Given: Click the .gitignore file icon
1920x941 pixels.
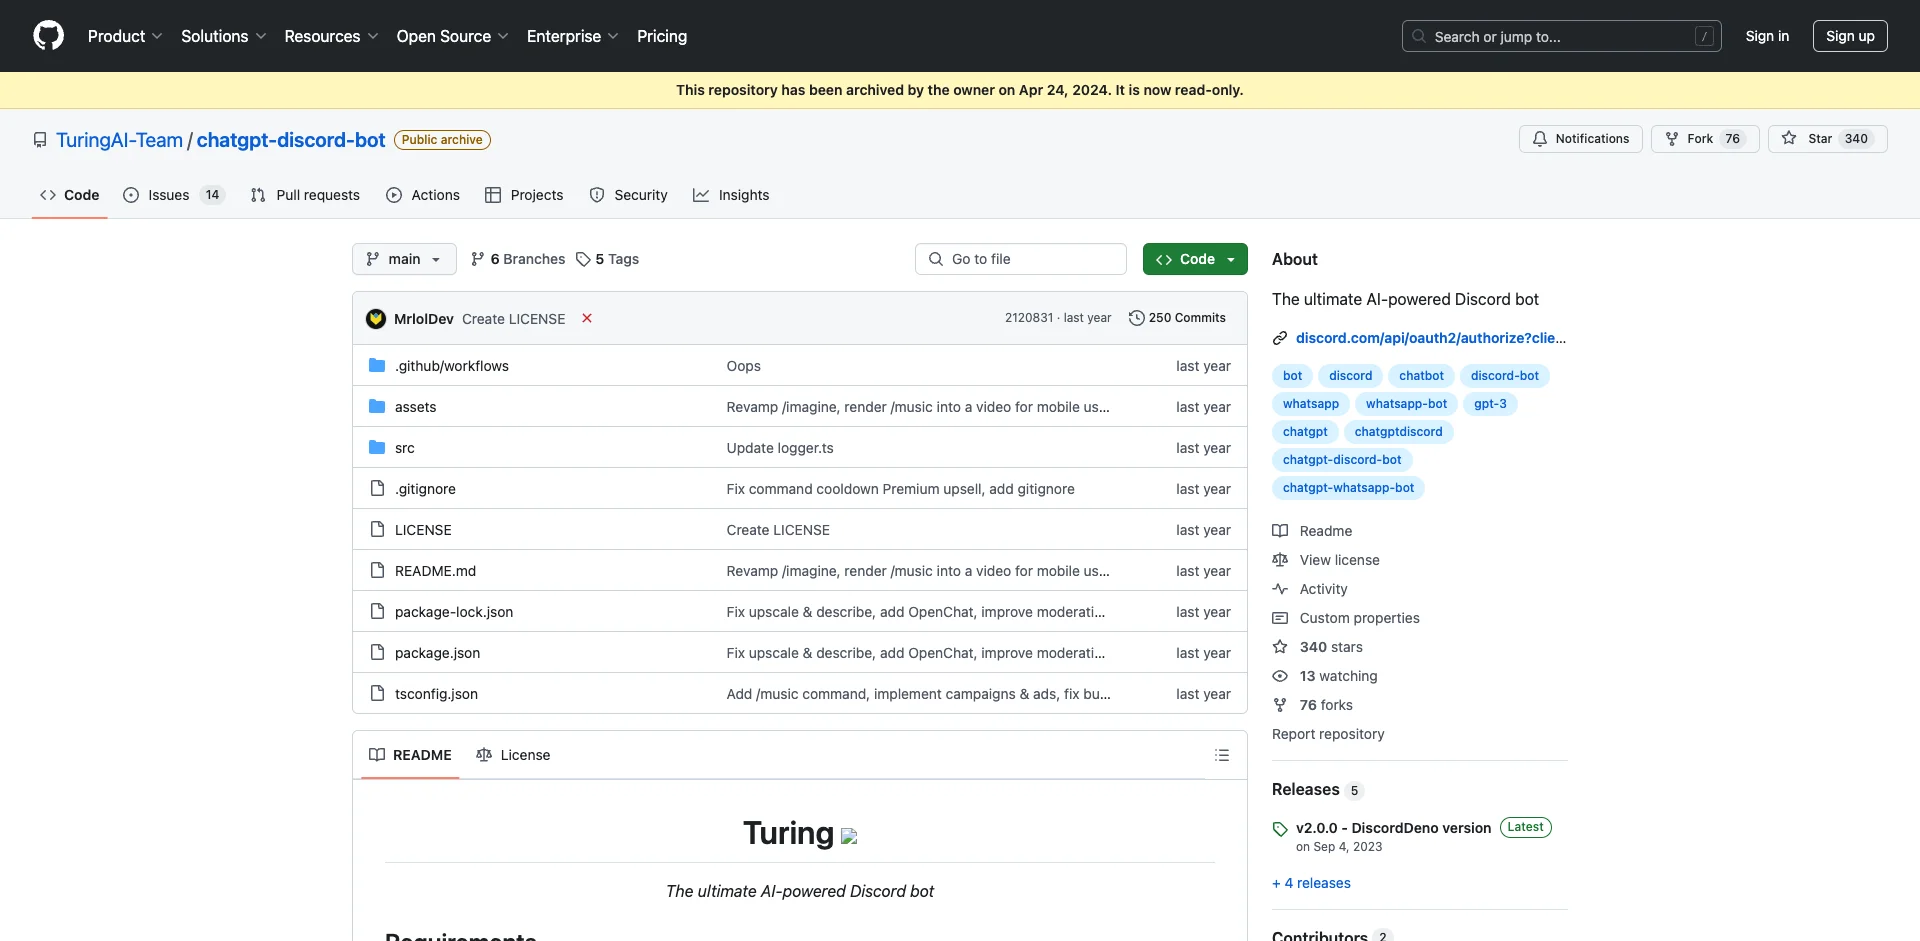Looking at the screenshot, I should coord(377,489).
